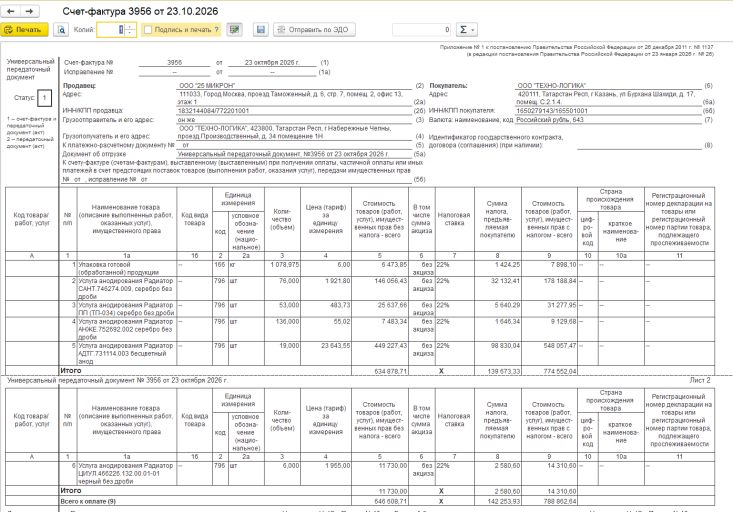
Task: Select total with tax cell 548 057,47
Action: tap(549, 353)
